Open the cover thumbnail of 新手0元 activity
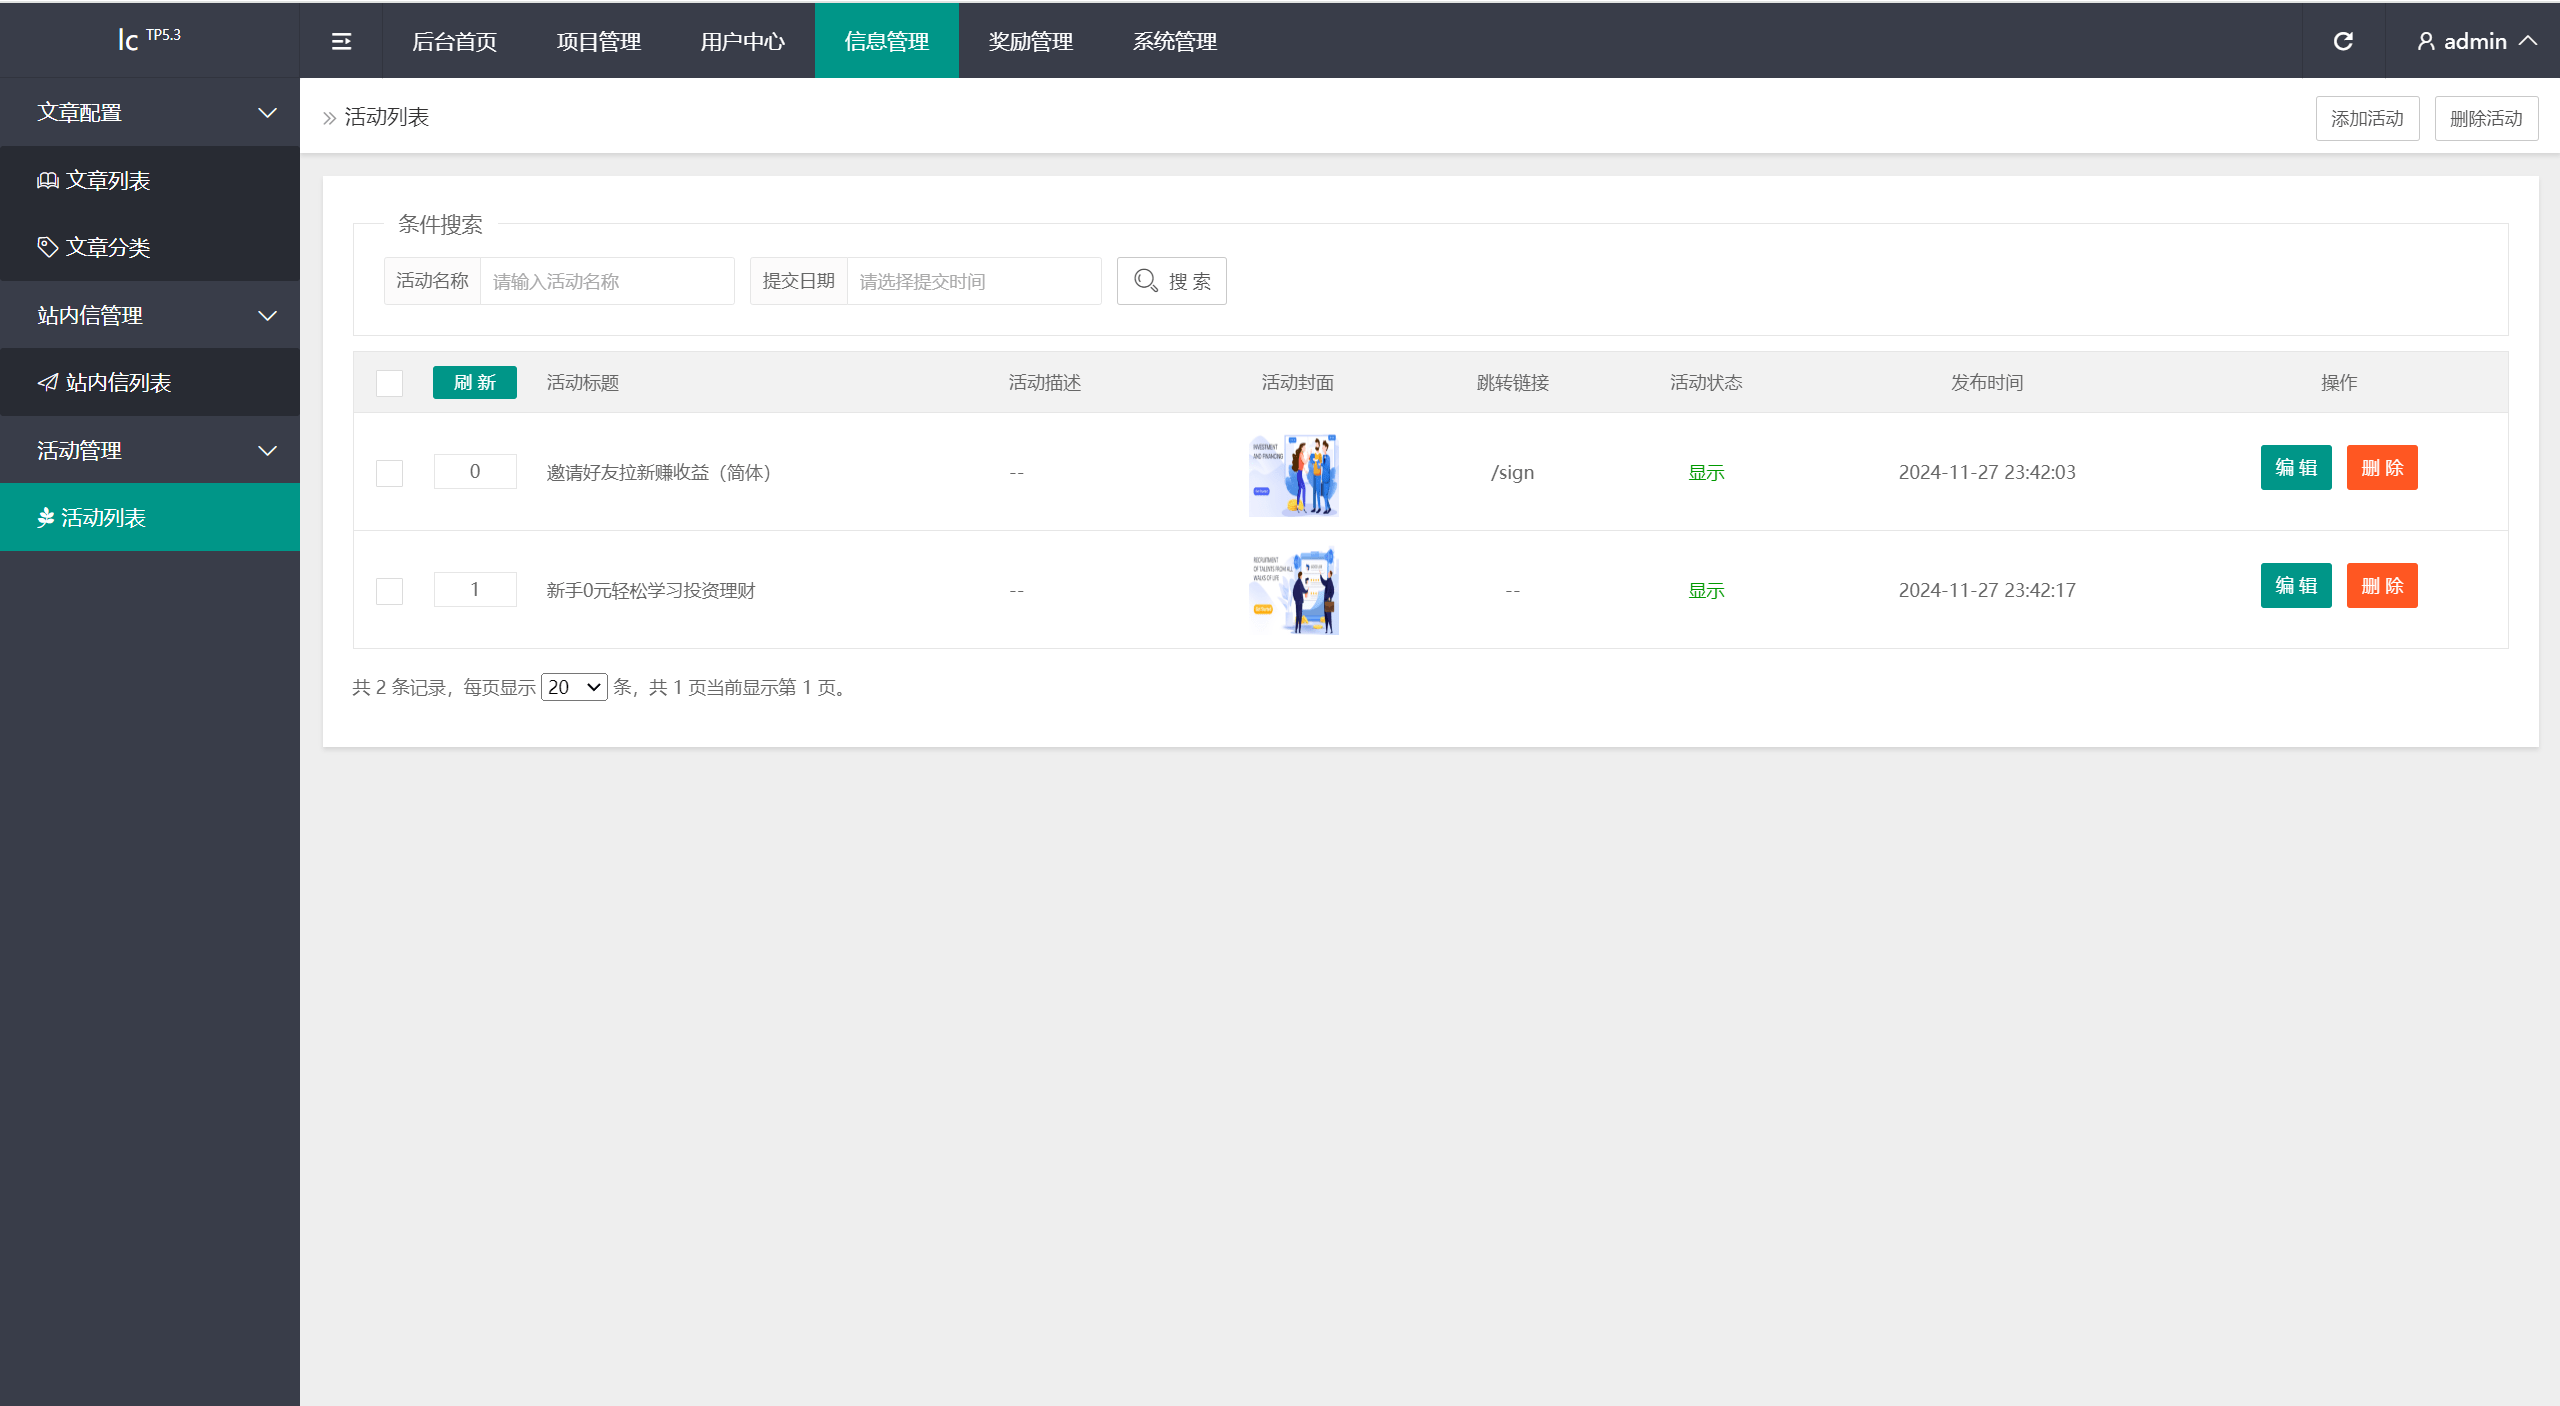The height and width of the screenshot is (1406, 2560). pos(1294,591)
